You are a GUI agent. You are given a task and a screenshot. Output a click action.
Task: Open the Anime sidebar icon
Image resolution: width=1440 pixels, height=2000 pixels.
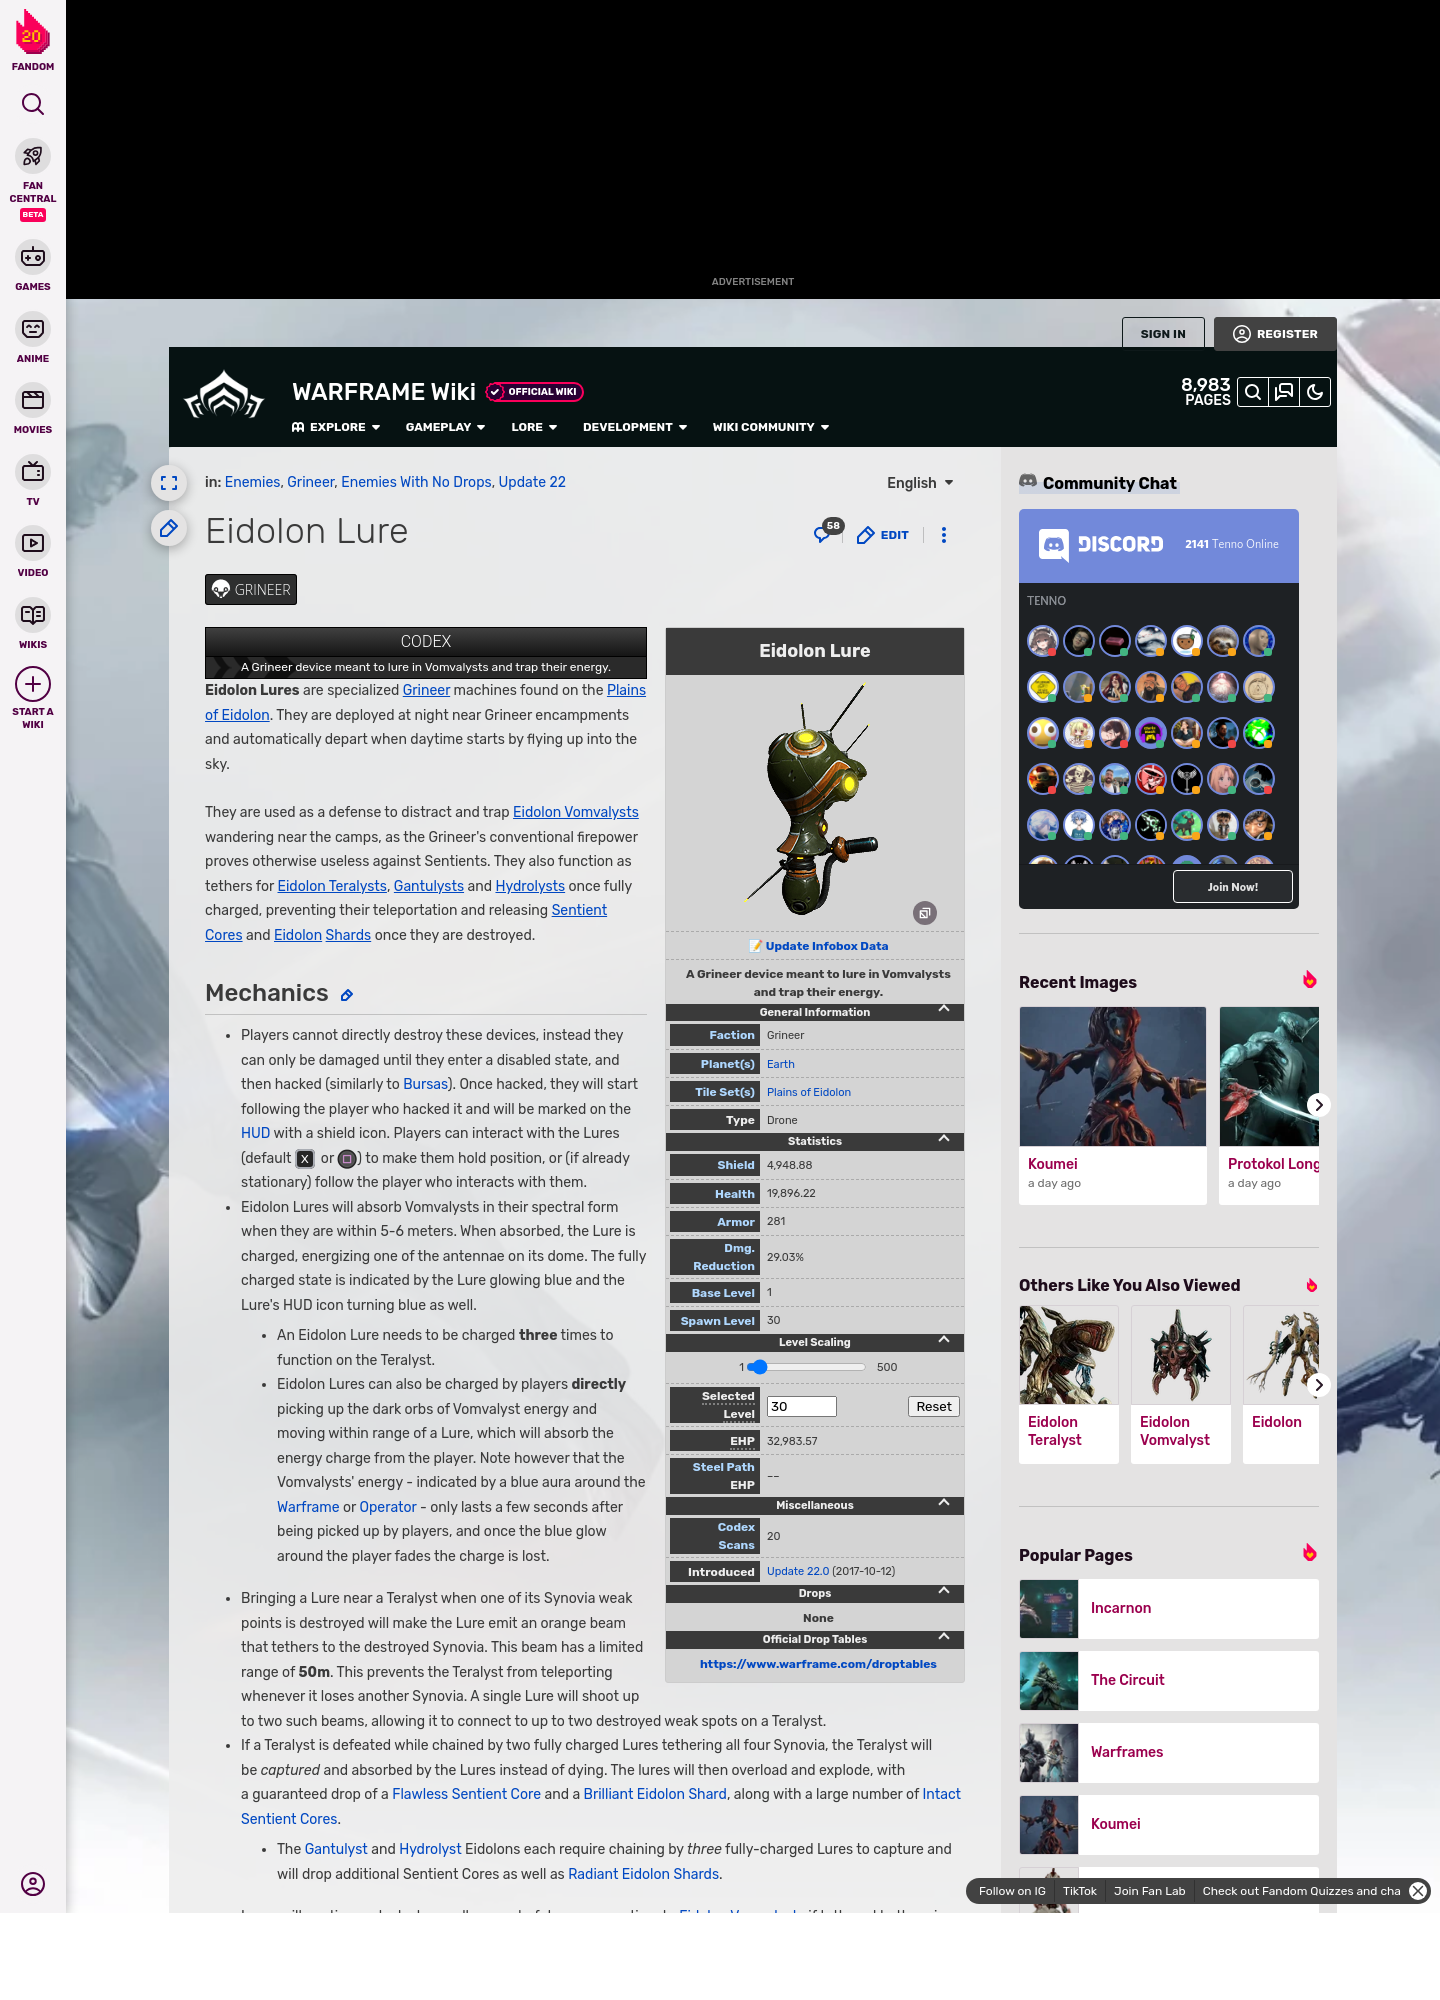33,329
